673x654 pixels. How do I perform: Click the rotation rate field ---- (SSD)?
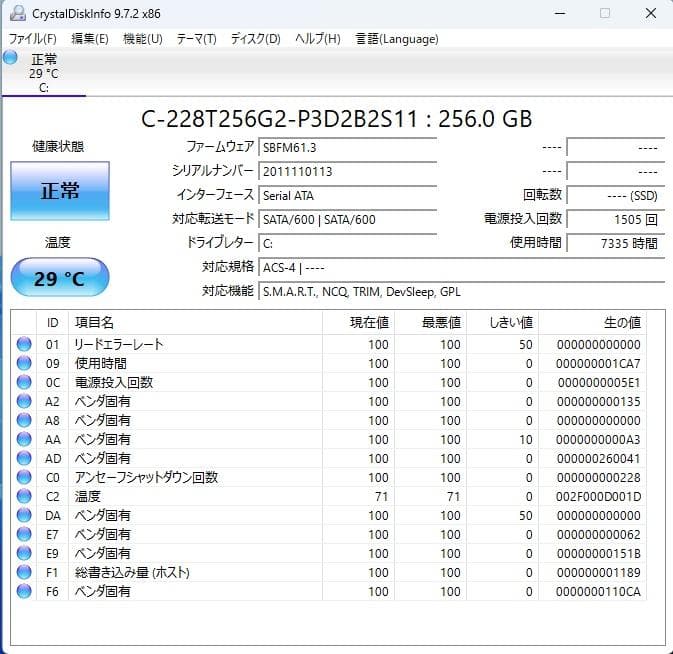[616, 196]
